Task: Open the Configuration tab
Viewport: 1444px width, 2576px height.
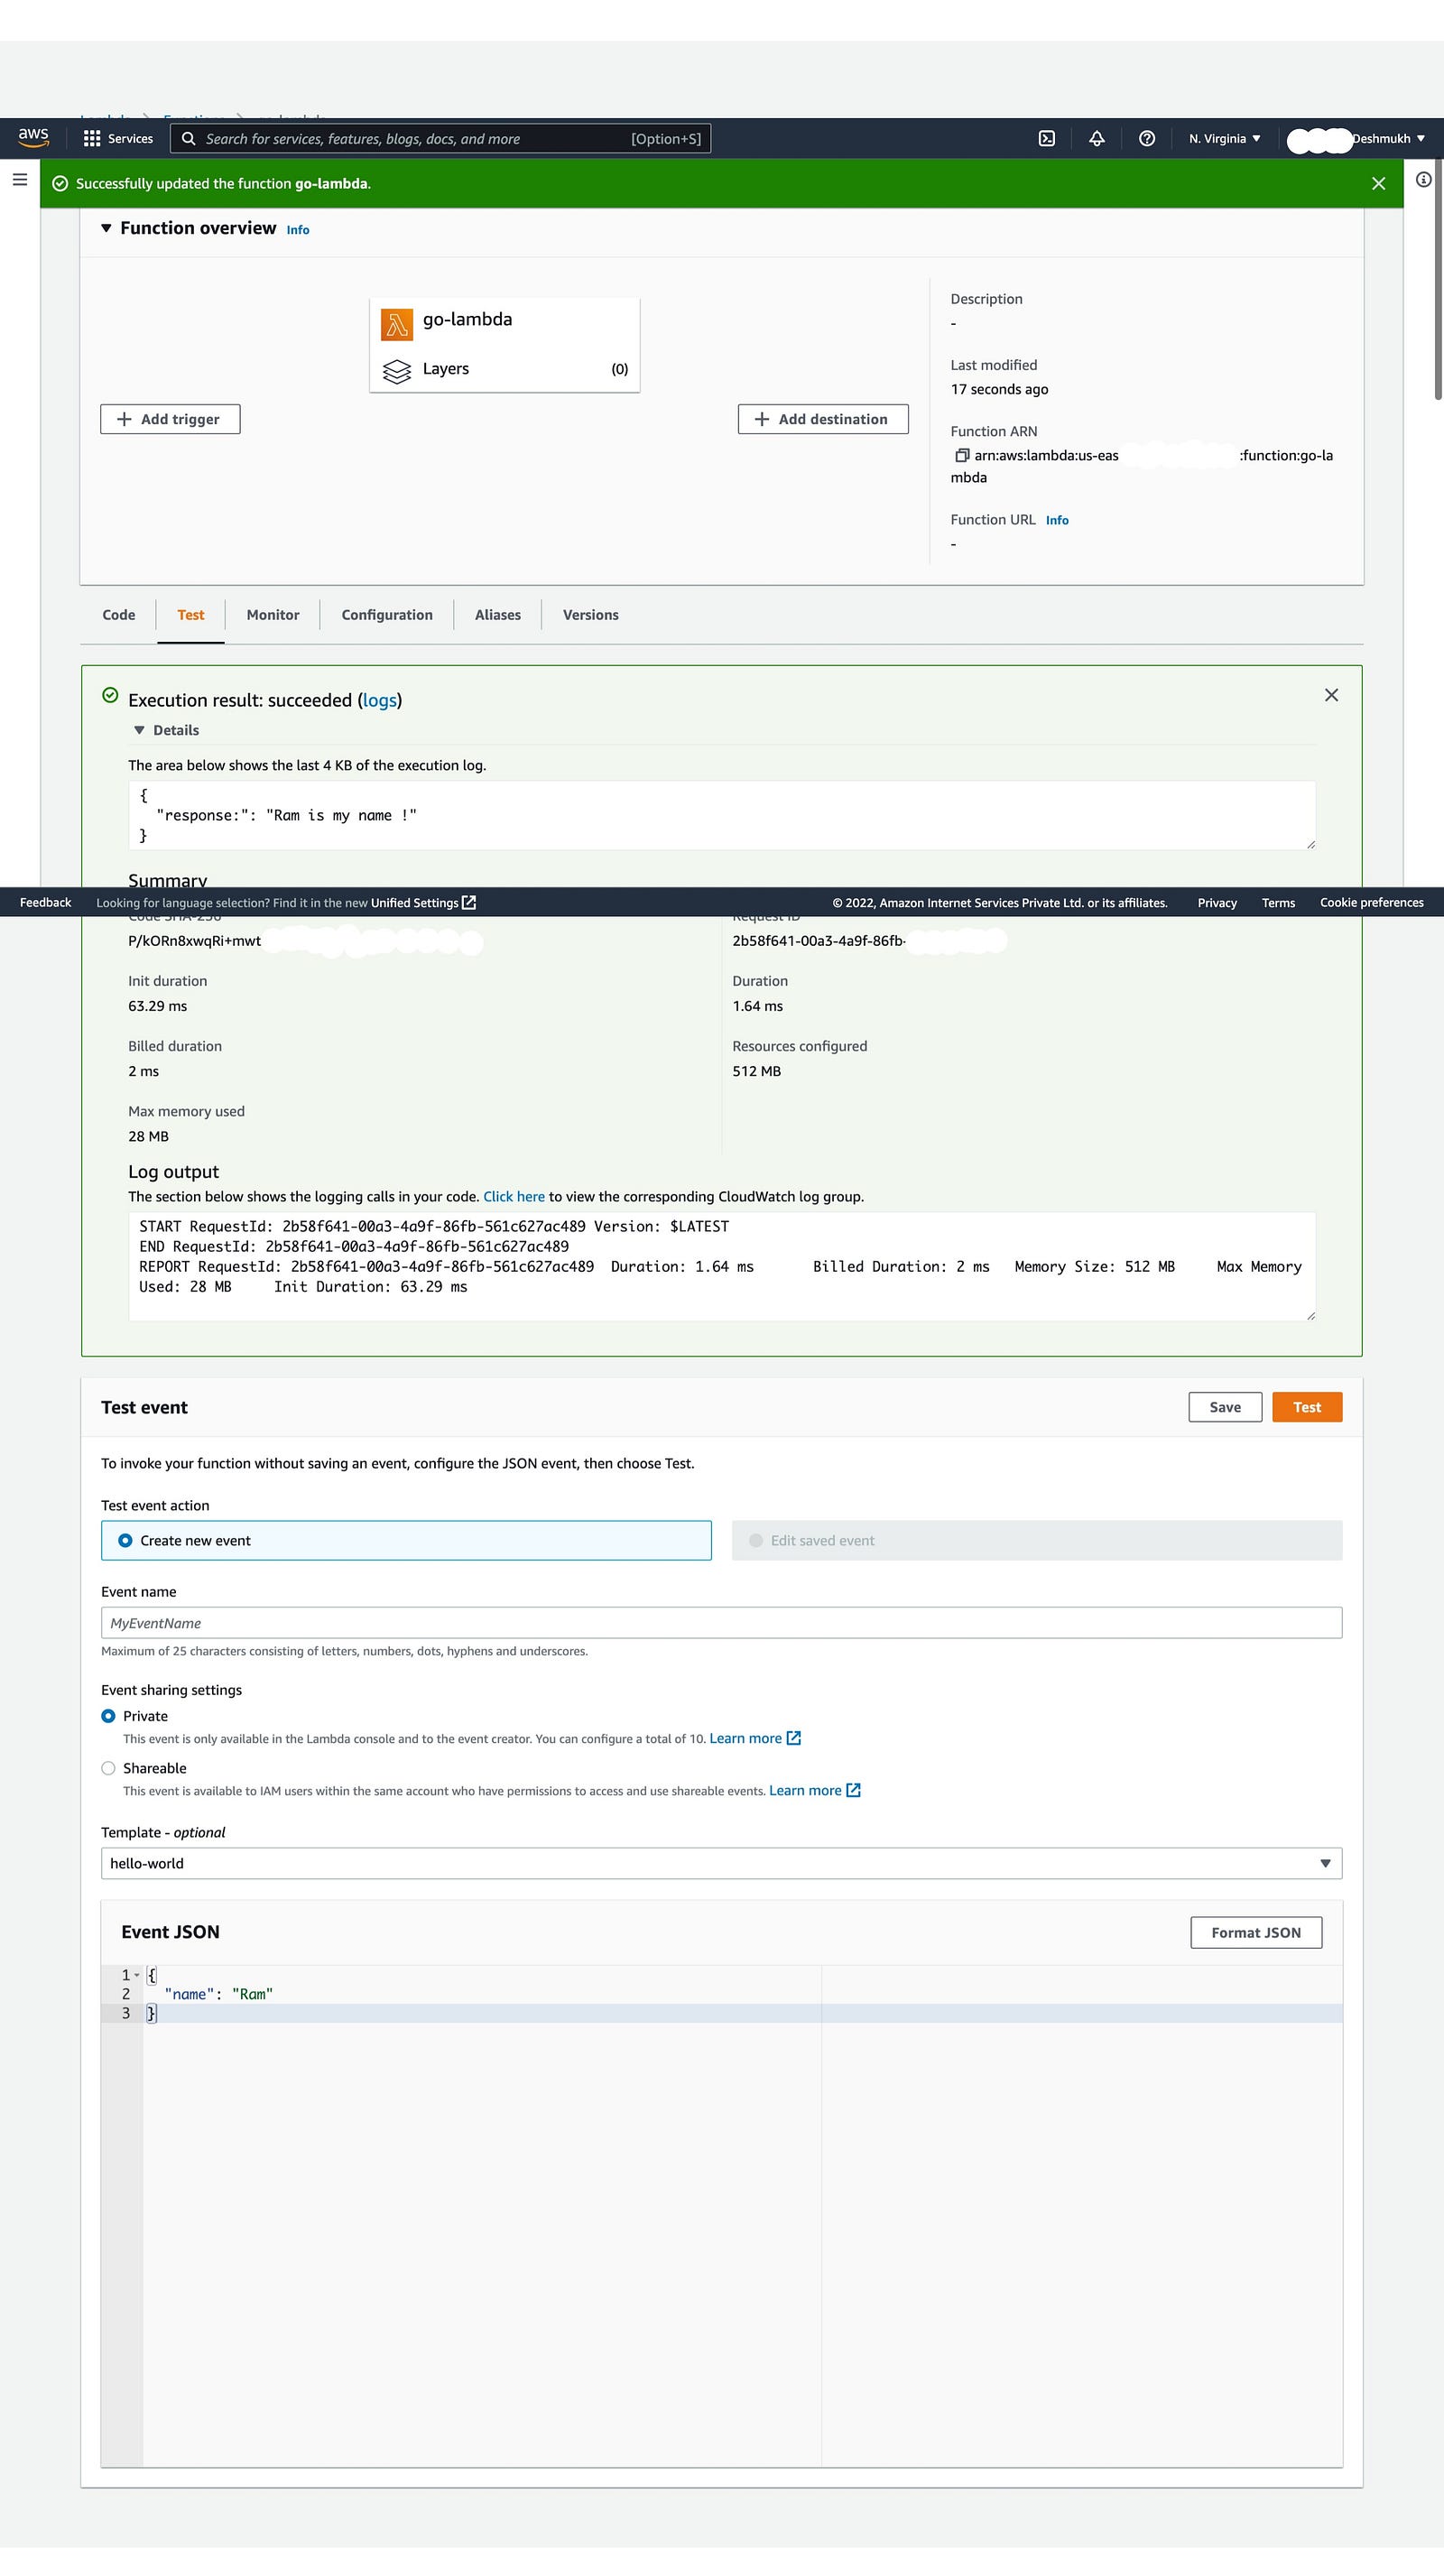Action: tap(387, 615)
